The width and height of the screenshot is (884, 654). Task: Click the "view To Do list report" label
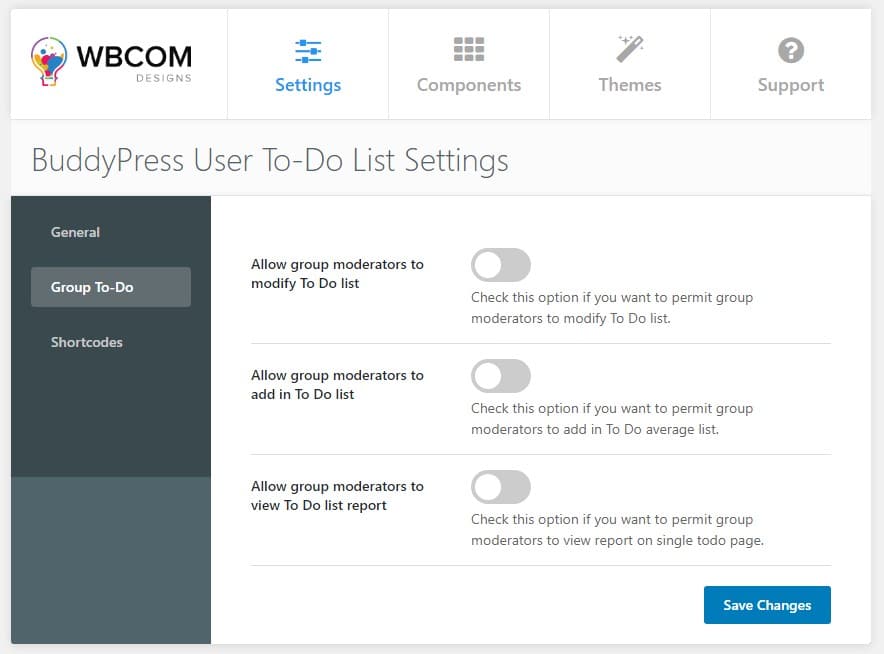point(337,496)
